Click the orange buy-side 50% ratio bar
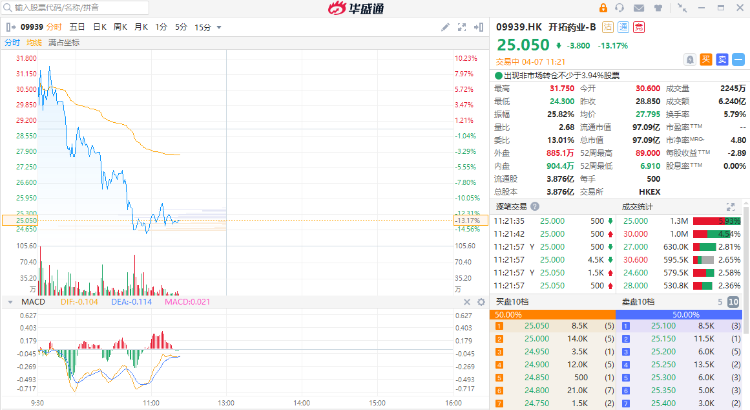Image resolution: width=750 pixels, height=410 pixels. tap(553, 314)
